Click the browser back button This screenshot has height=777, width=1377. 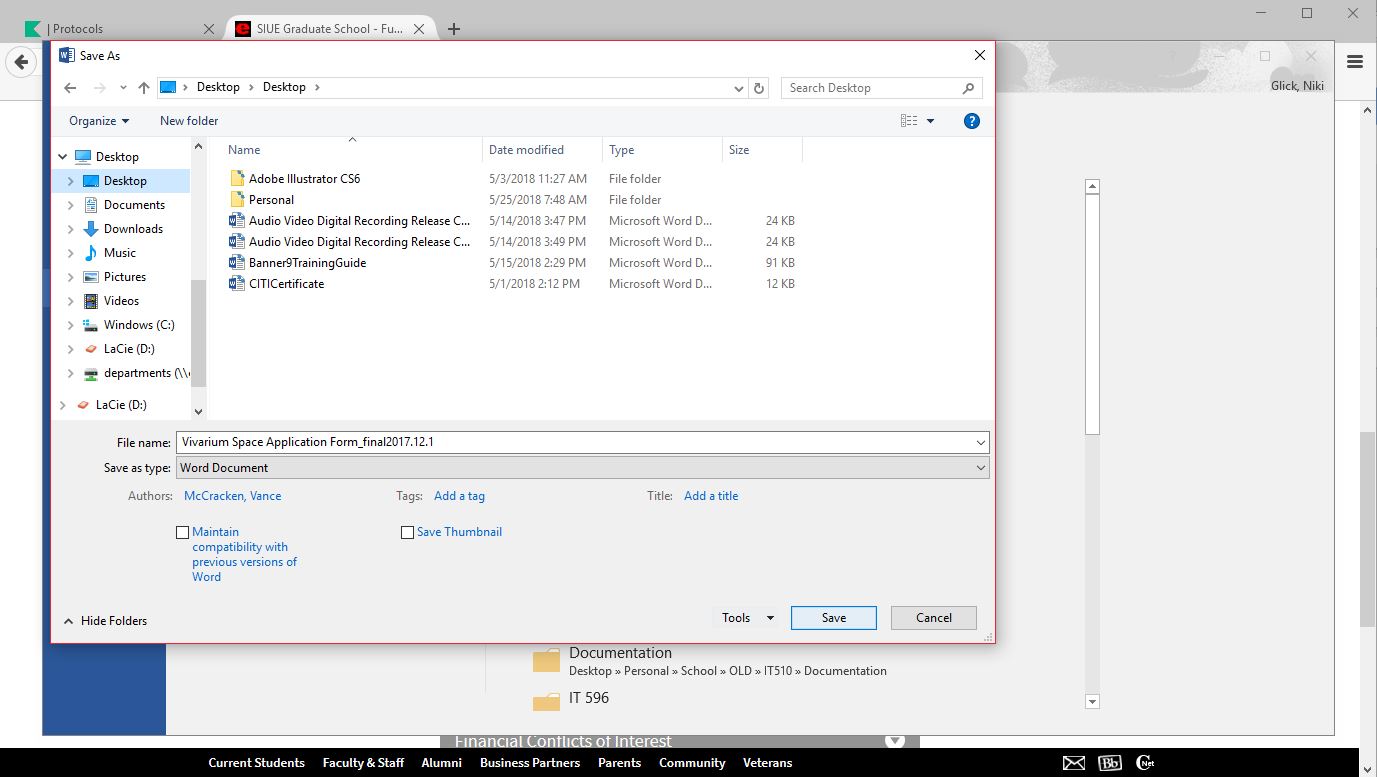pyautogui.click(x=21, y=62)
